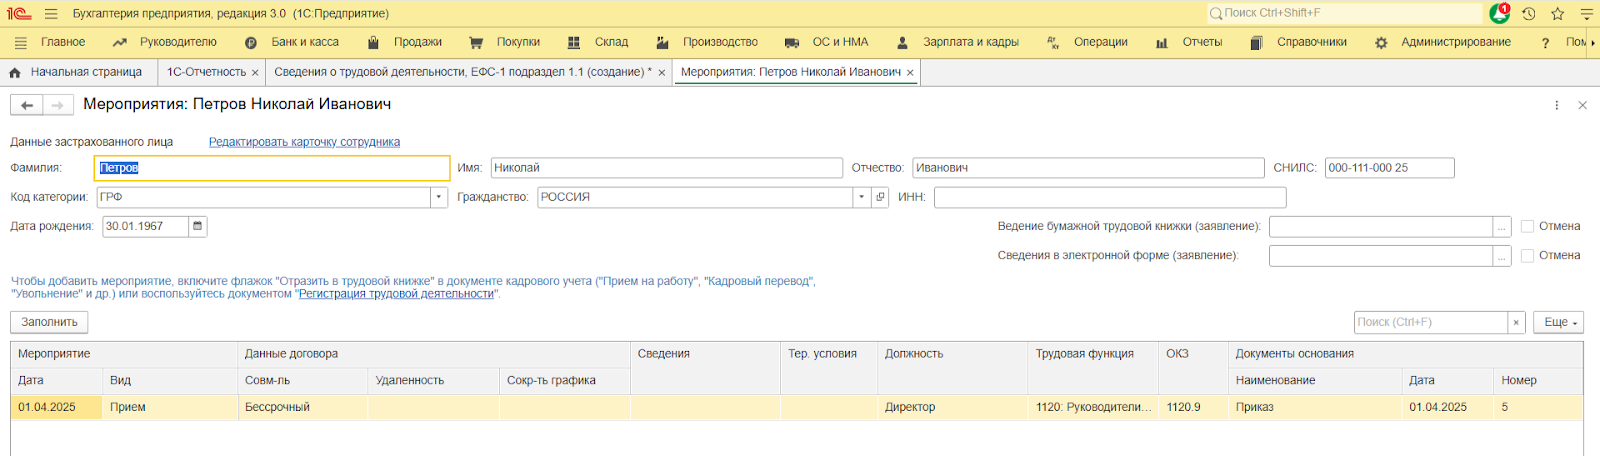Viewport: 1600px width, 456px height.
Task: Click the notifications bell icon
Action: pos(1499,14)
